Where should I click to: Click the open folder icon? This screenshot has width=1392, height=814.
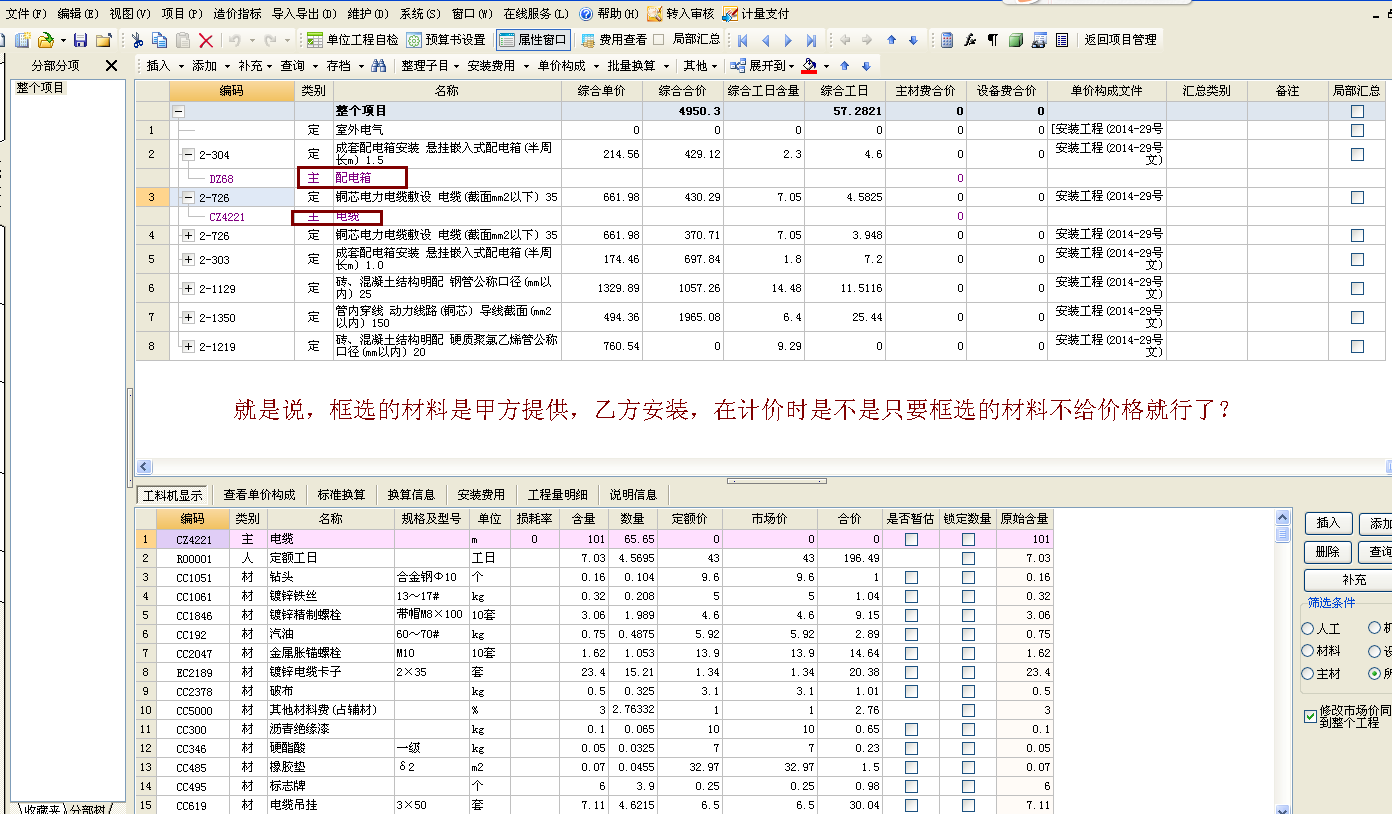tap(45, 40)
